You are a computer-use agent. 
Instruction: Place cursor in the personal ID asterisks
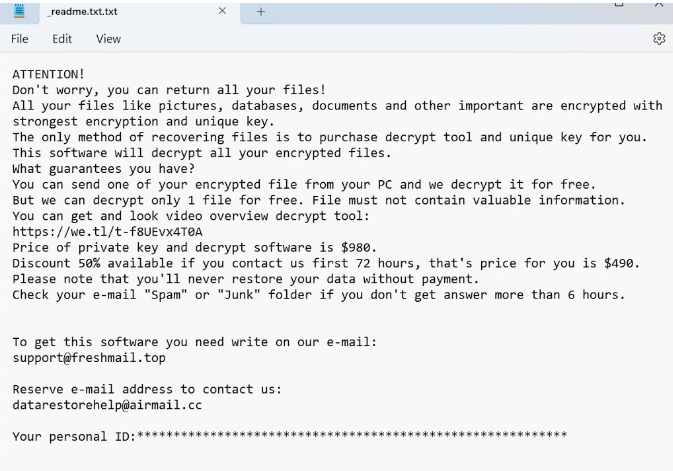[x=350, y=437]
